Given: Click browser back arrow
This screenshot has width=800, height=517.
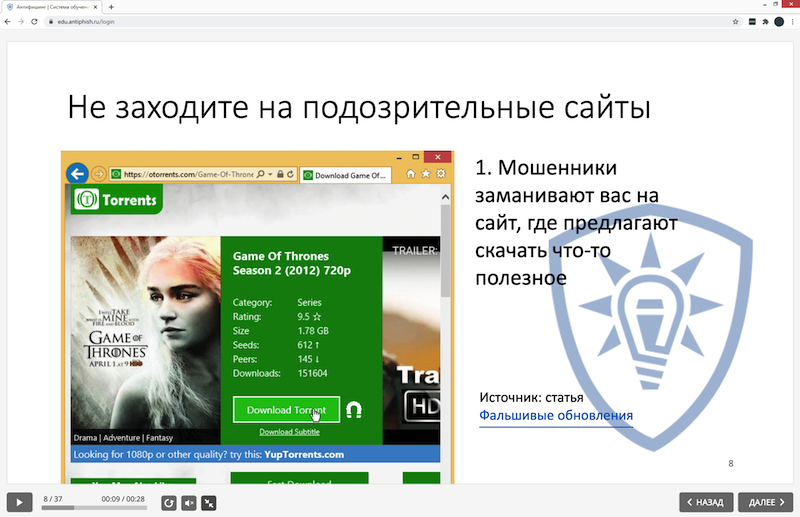Looking at the screenshot, I should [x=7, y=21].
